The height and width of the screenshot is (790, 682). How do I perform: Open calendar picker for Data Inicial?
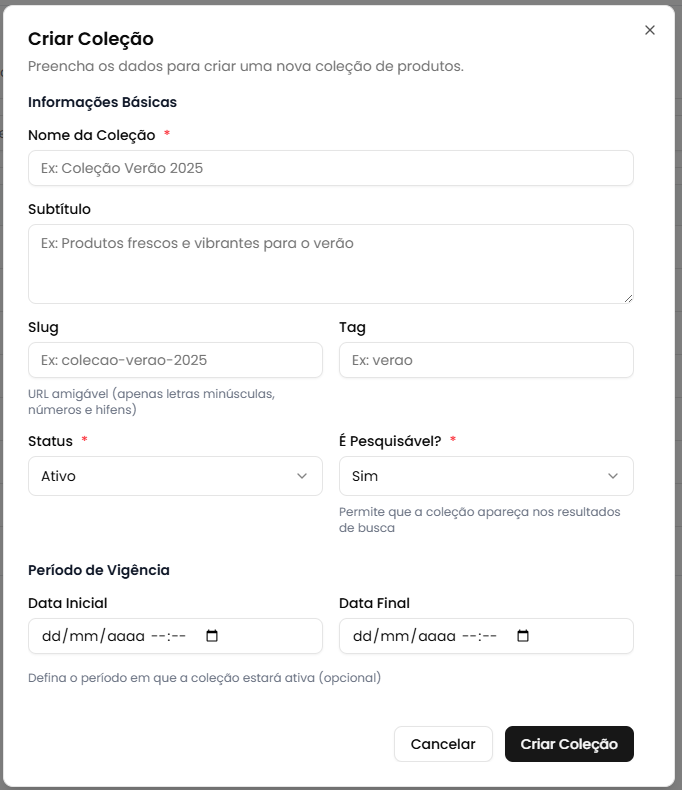[211, 636]
